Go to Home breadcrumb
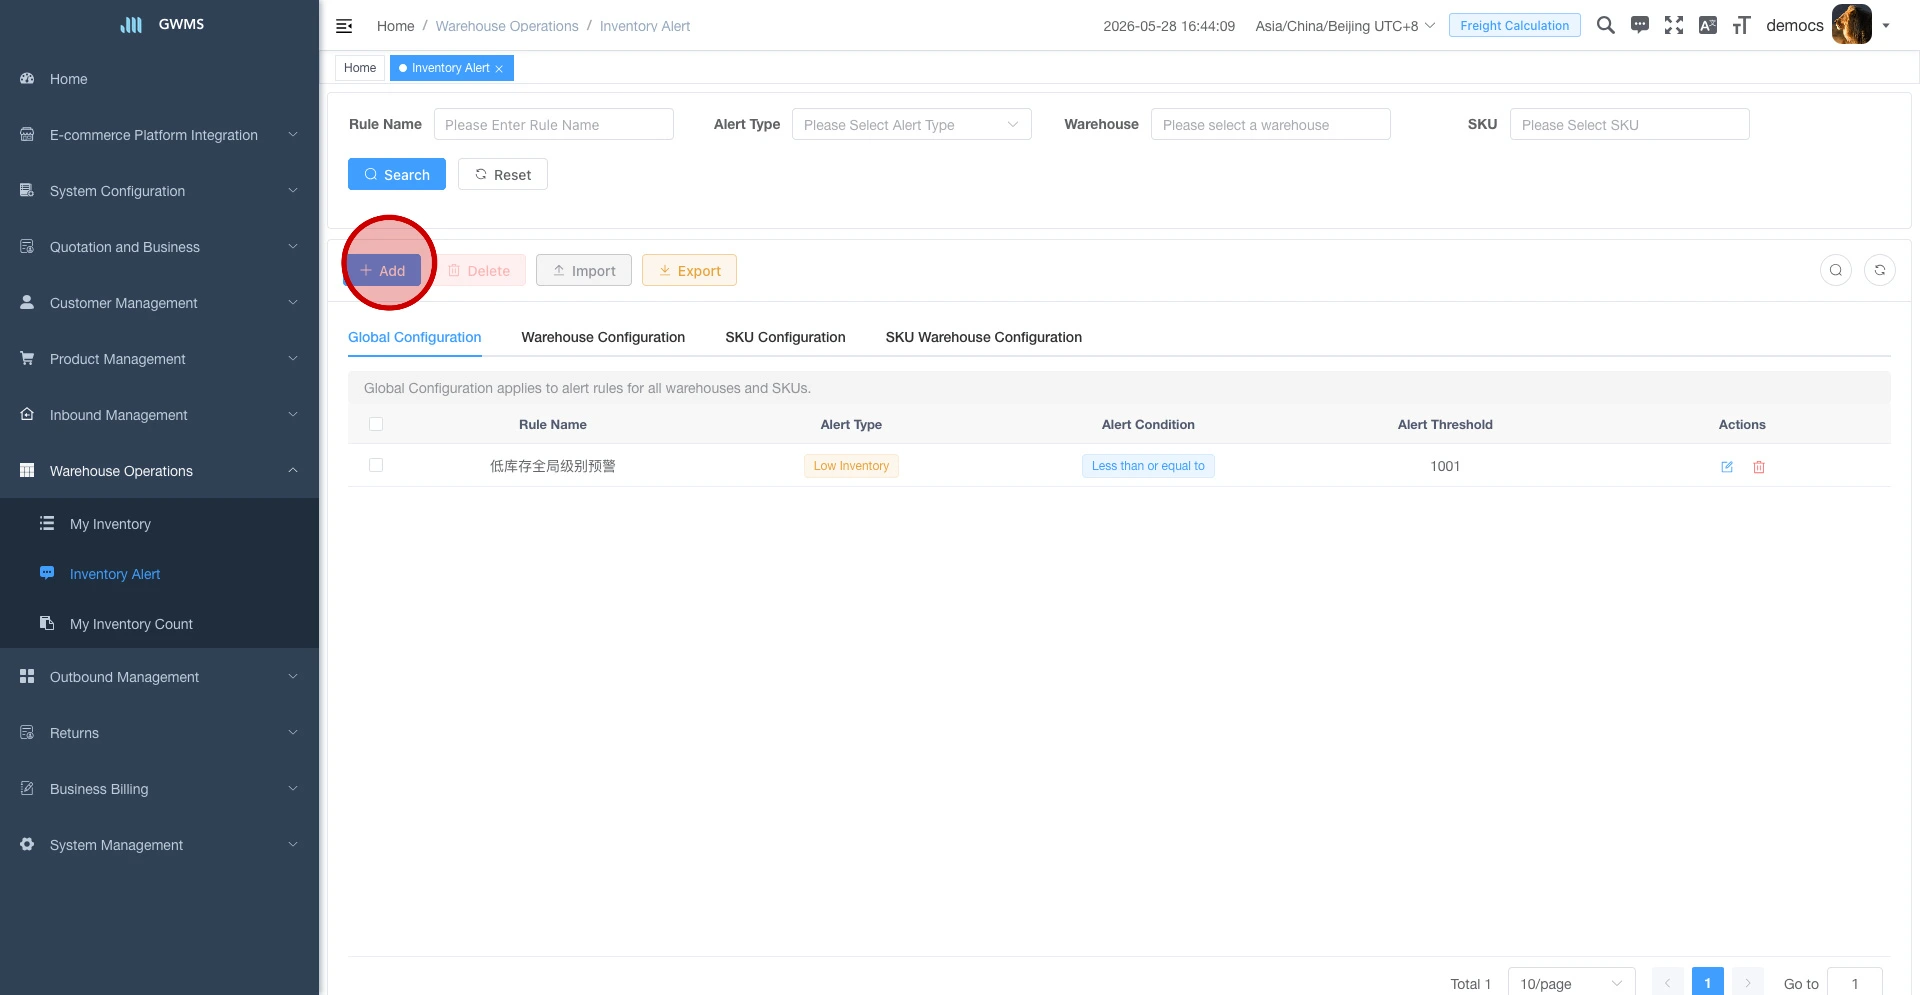 [x=395, y=26]
